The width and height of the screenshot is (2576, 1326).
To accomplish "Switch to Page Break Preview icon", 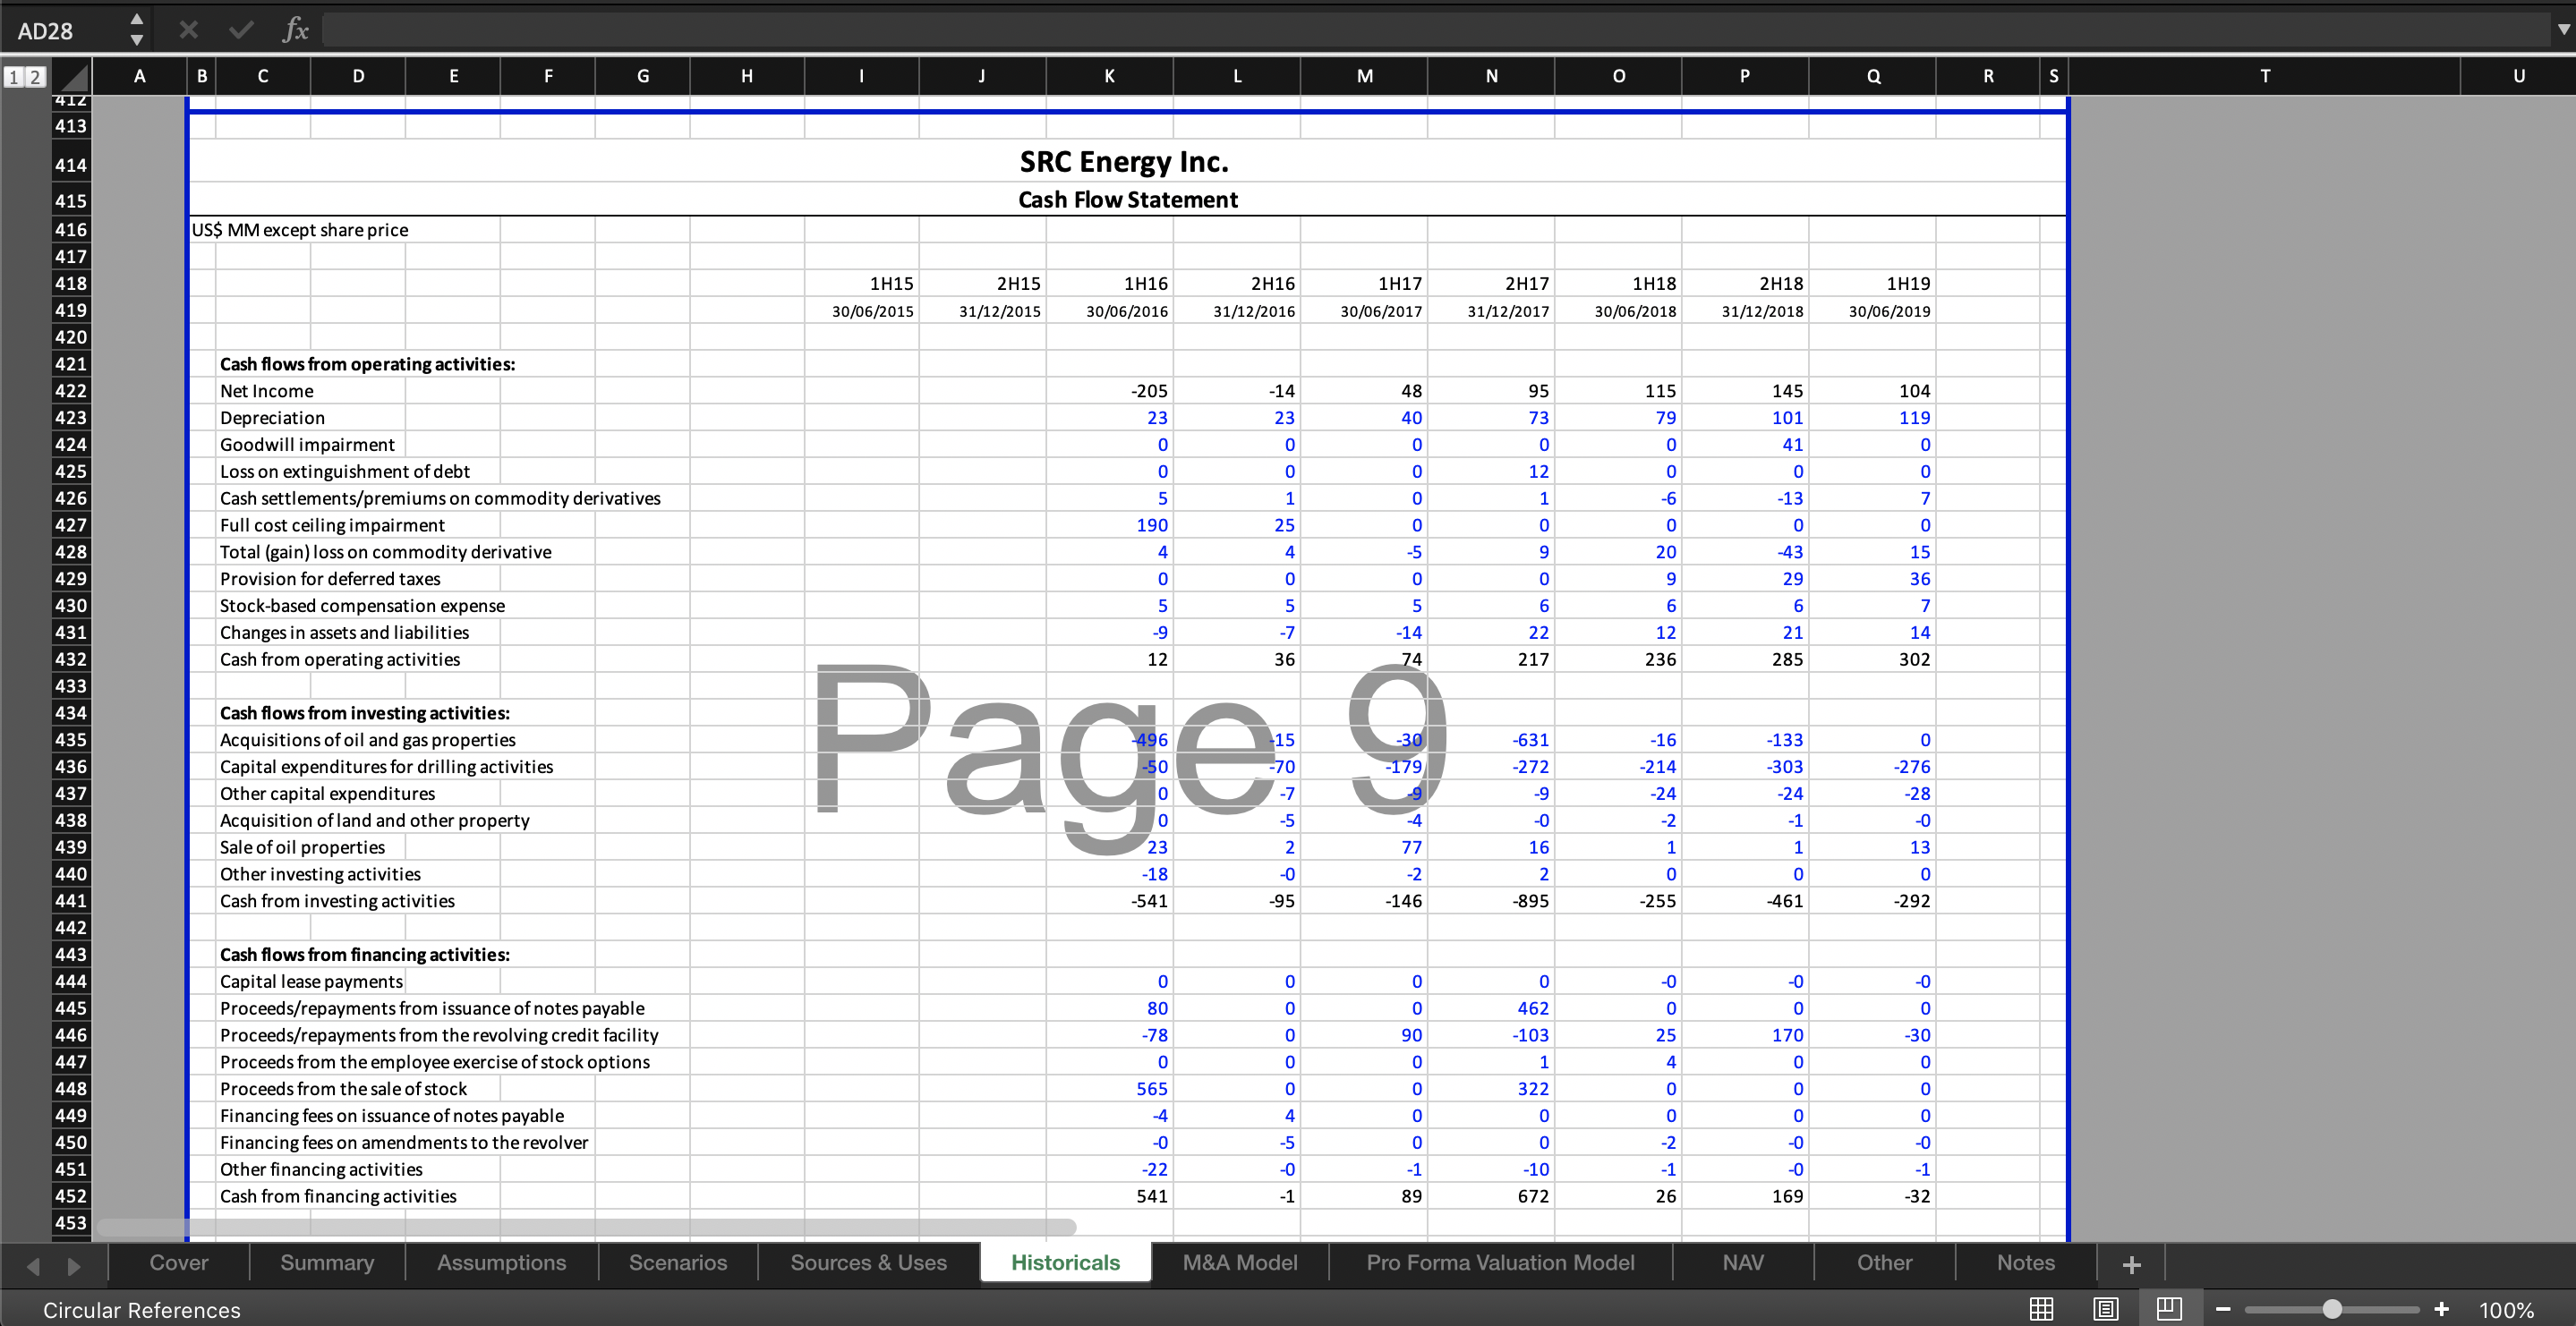I will click(x=2169, y=1309).
